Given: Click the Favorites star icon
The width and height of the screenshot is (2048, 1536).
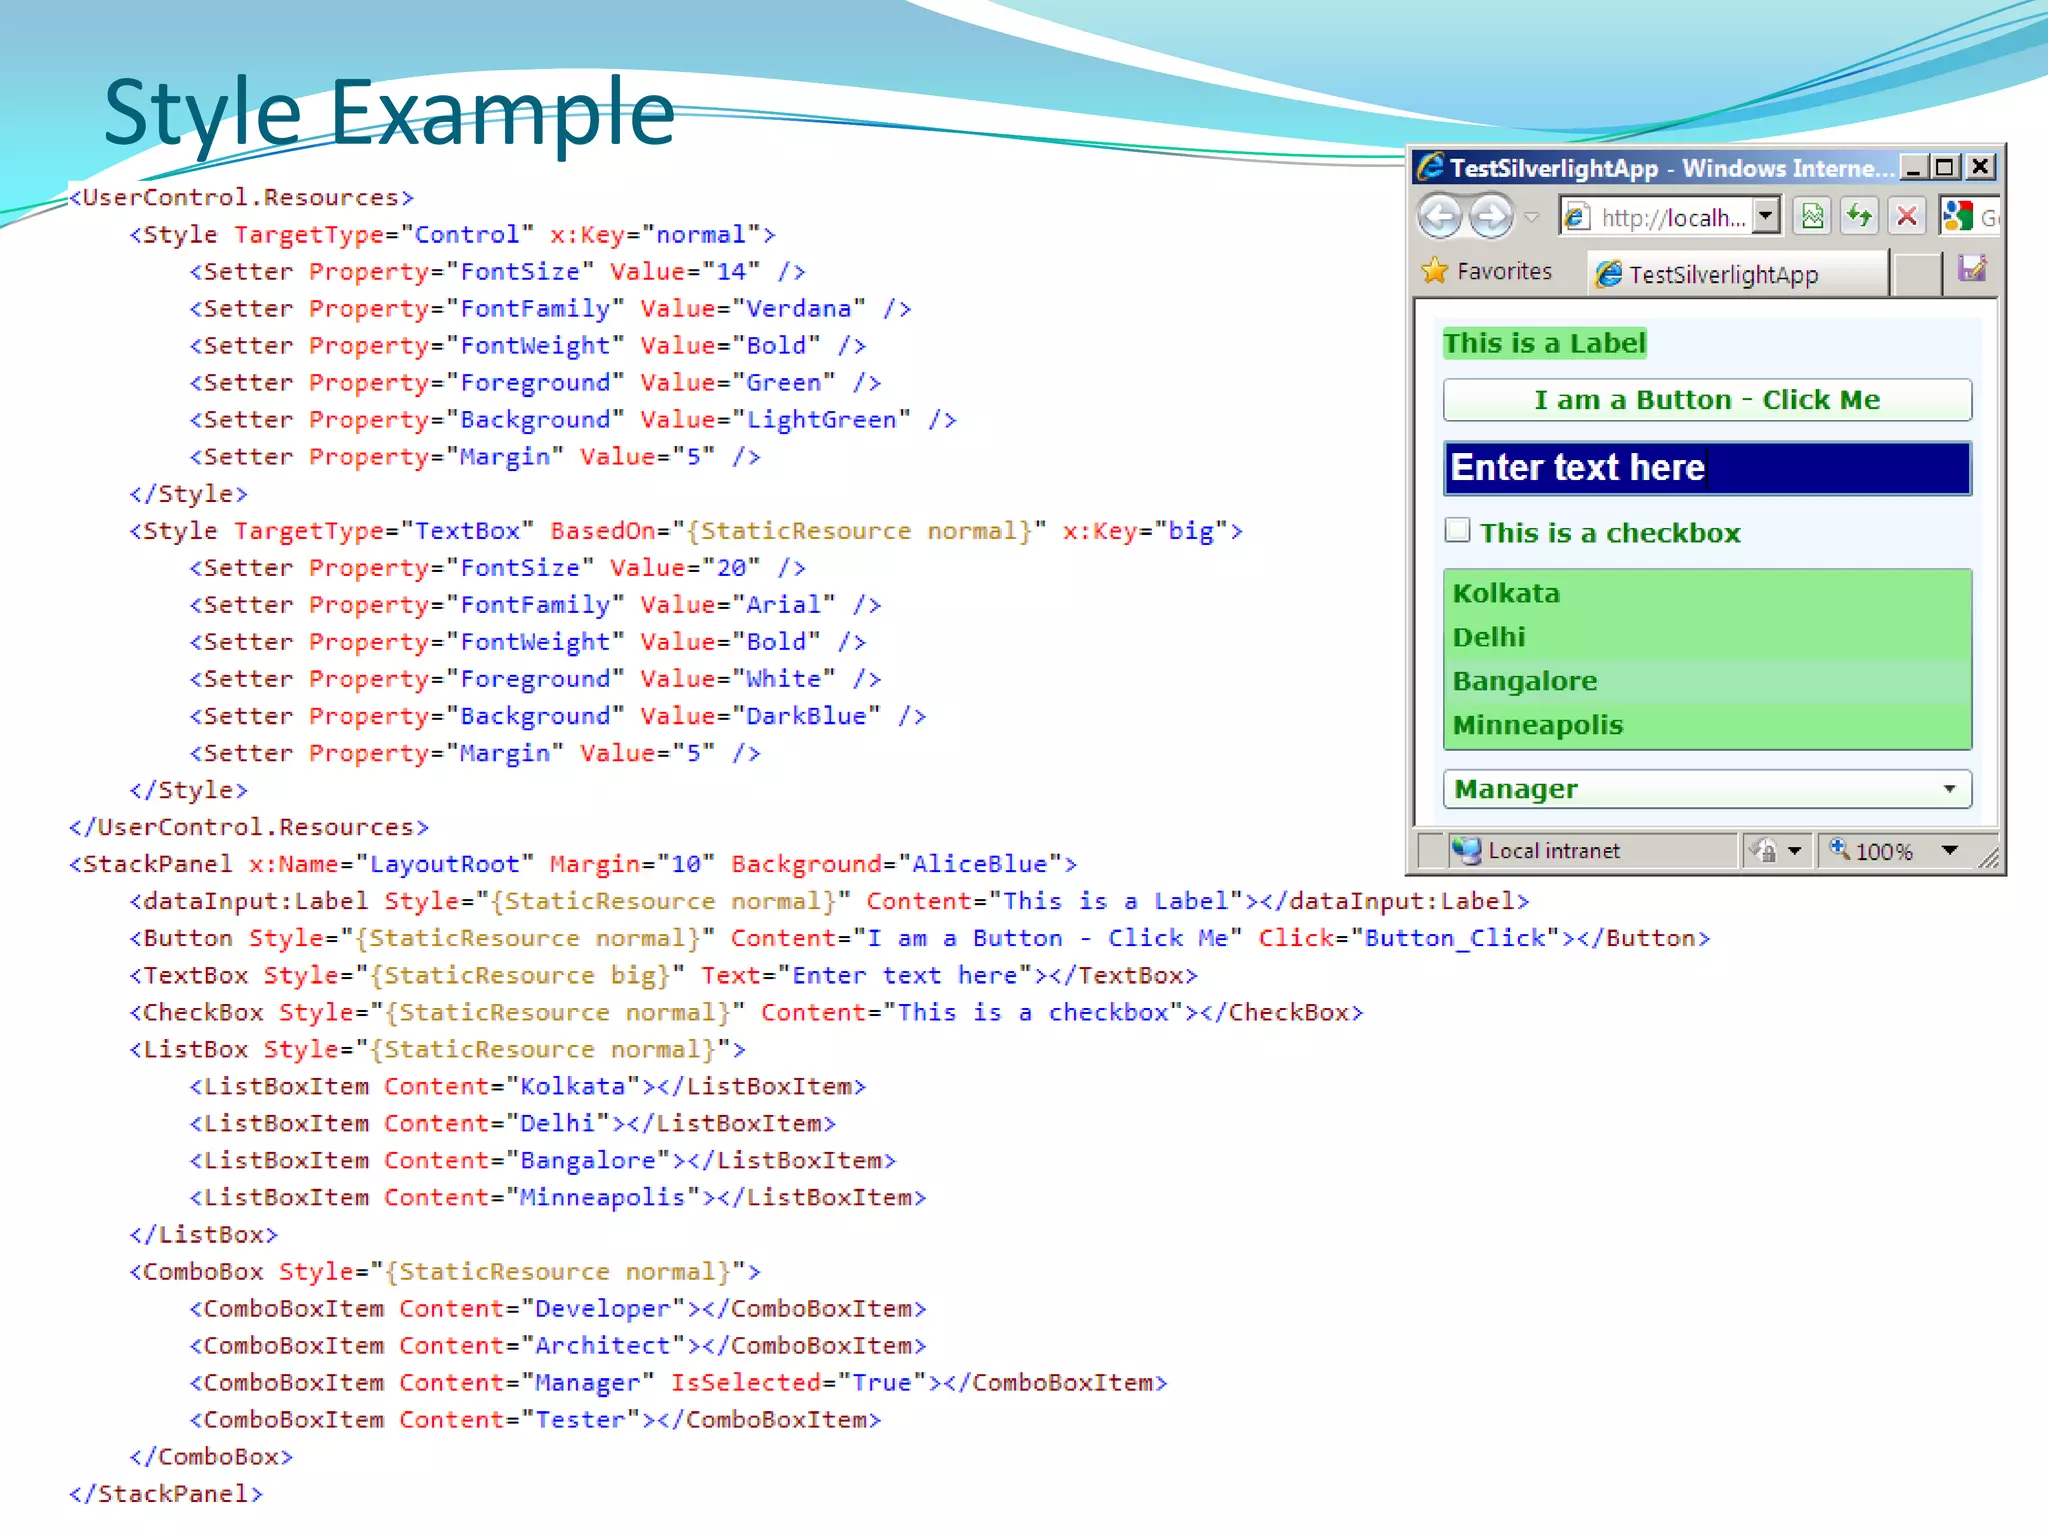Looking at the screenshot, I should [1435, 271].
